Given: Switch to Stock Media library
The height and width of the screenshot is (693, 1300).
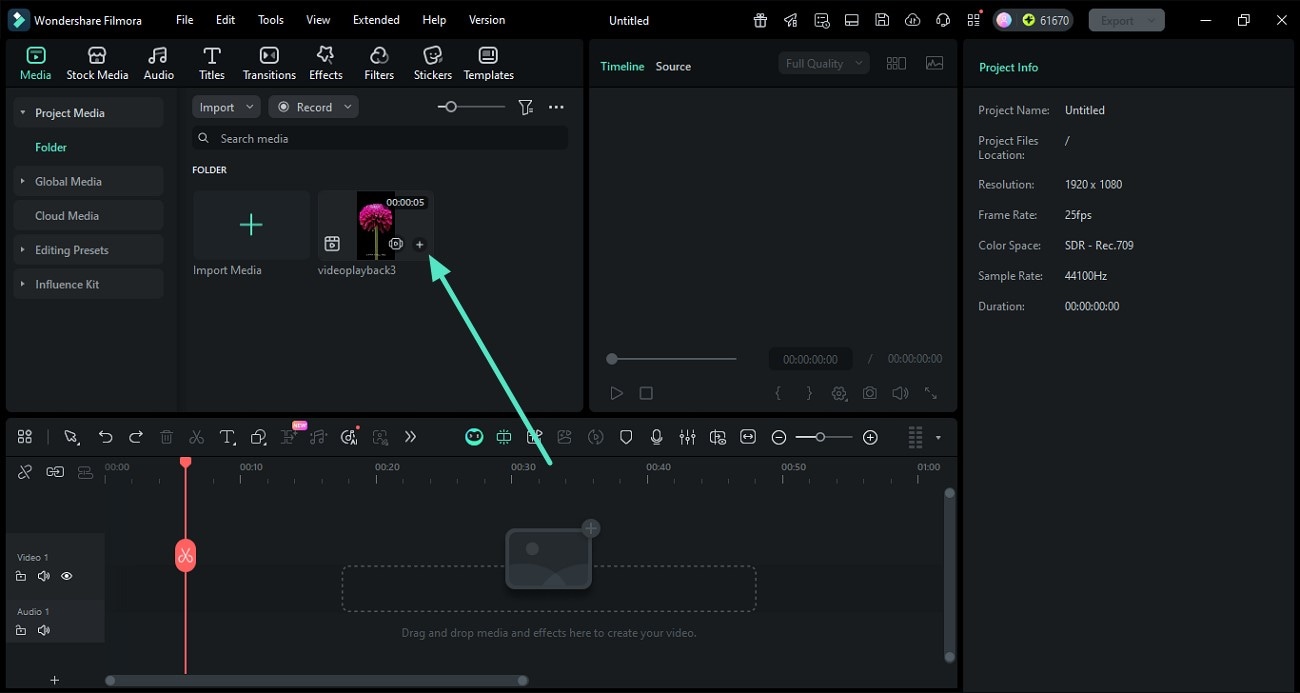Looking at the screenshot, I should (x=97, y=62).
